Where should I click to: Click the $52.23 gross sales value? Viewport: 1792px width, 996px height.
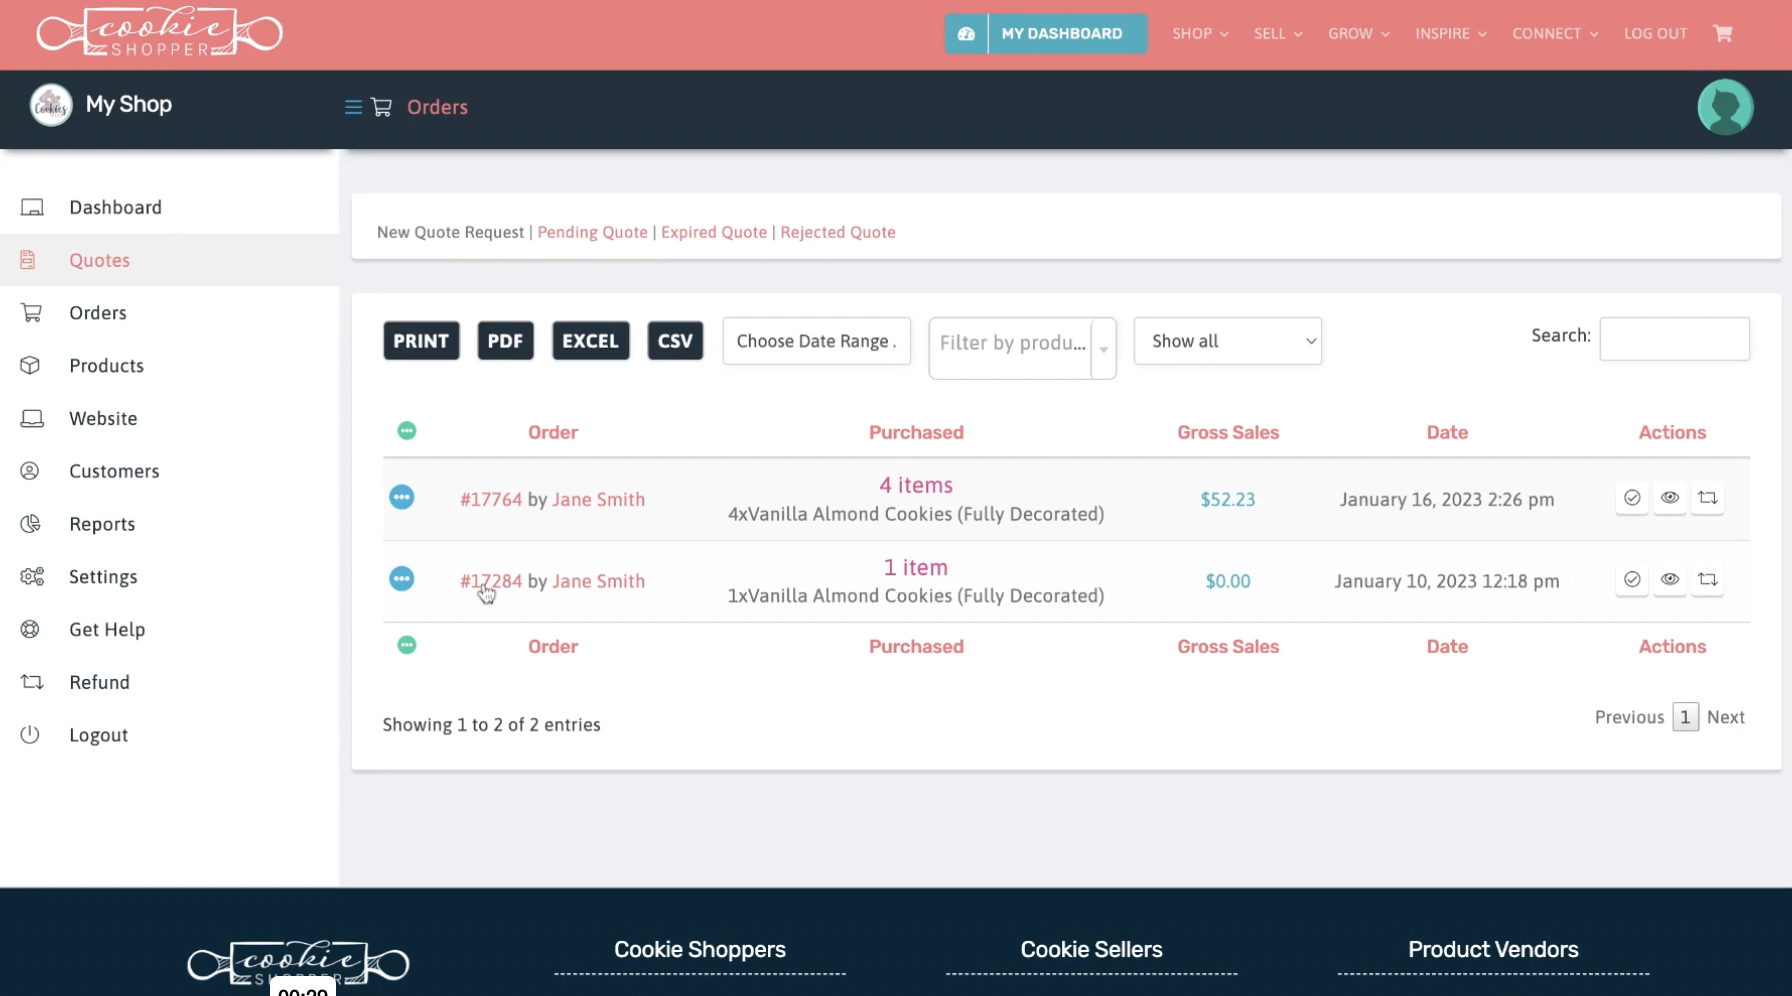coord(1228,499)
